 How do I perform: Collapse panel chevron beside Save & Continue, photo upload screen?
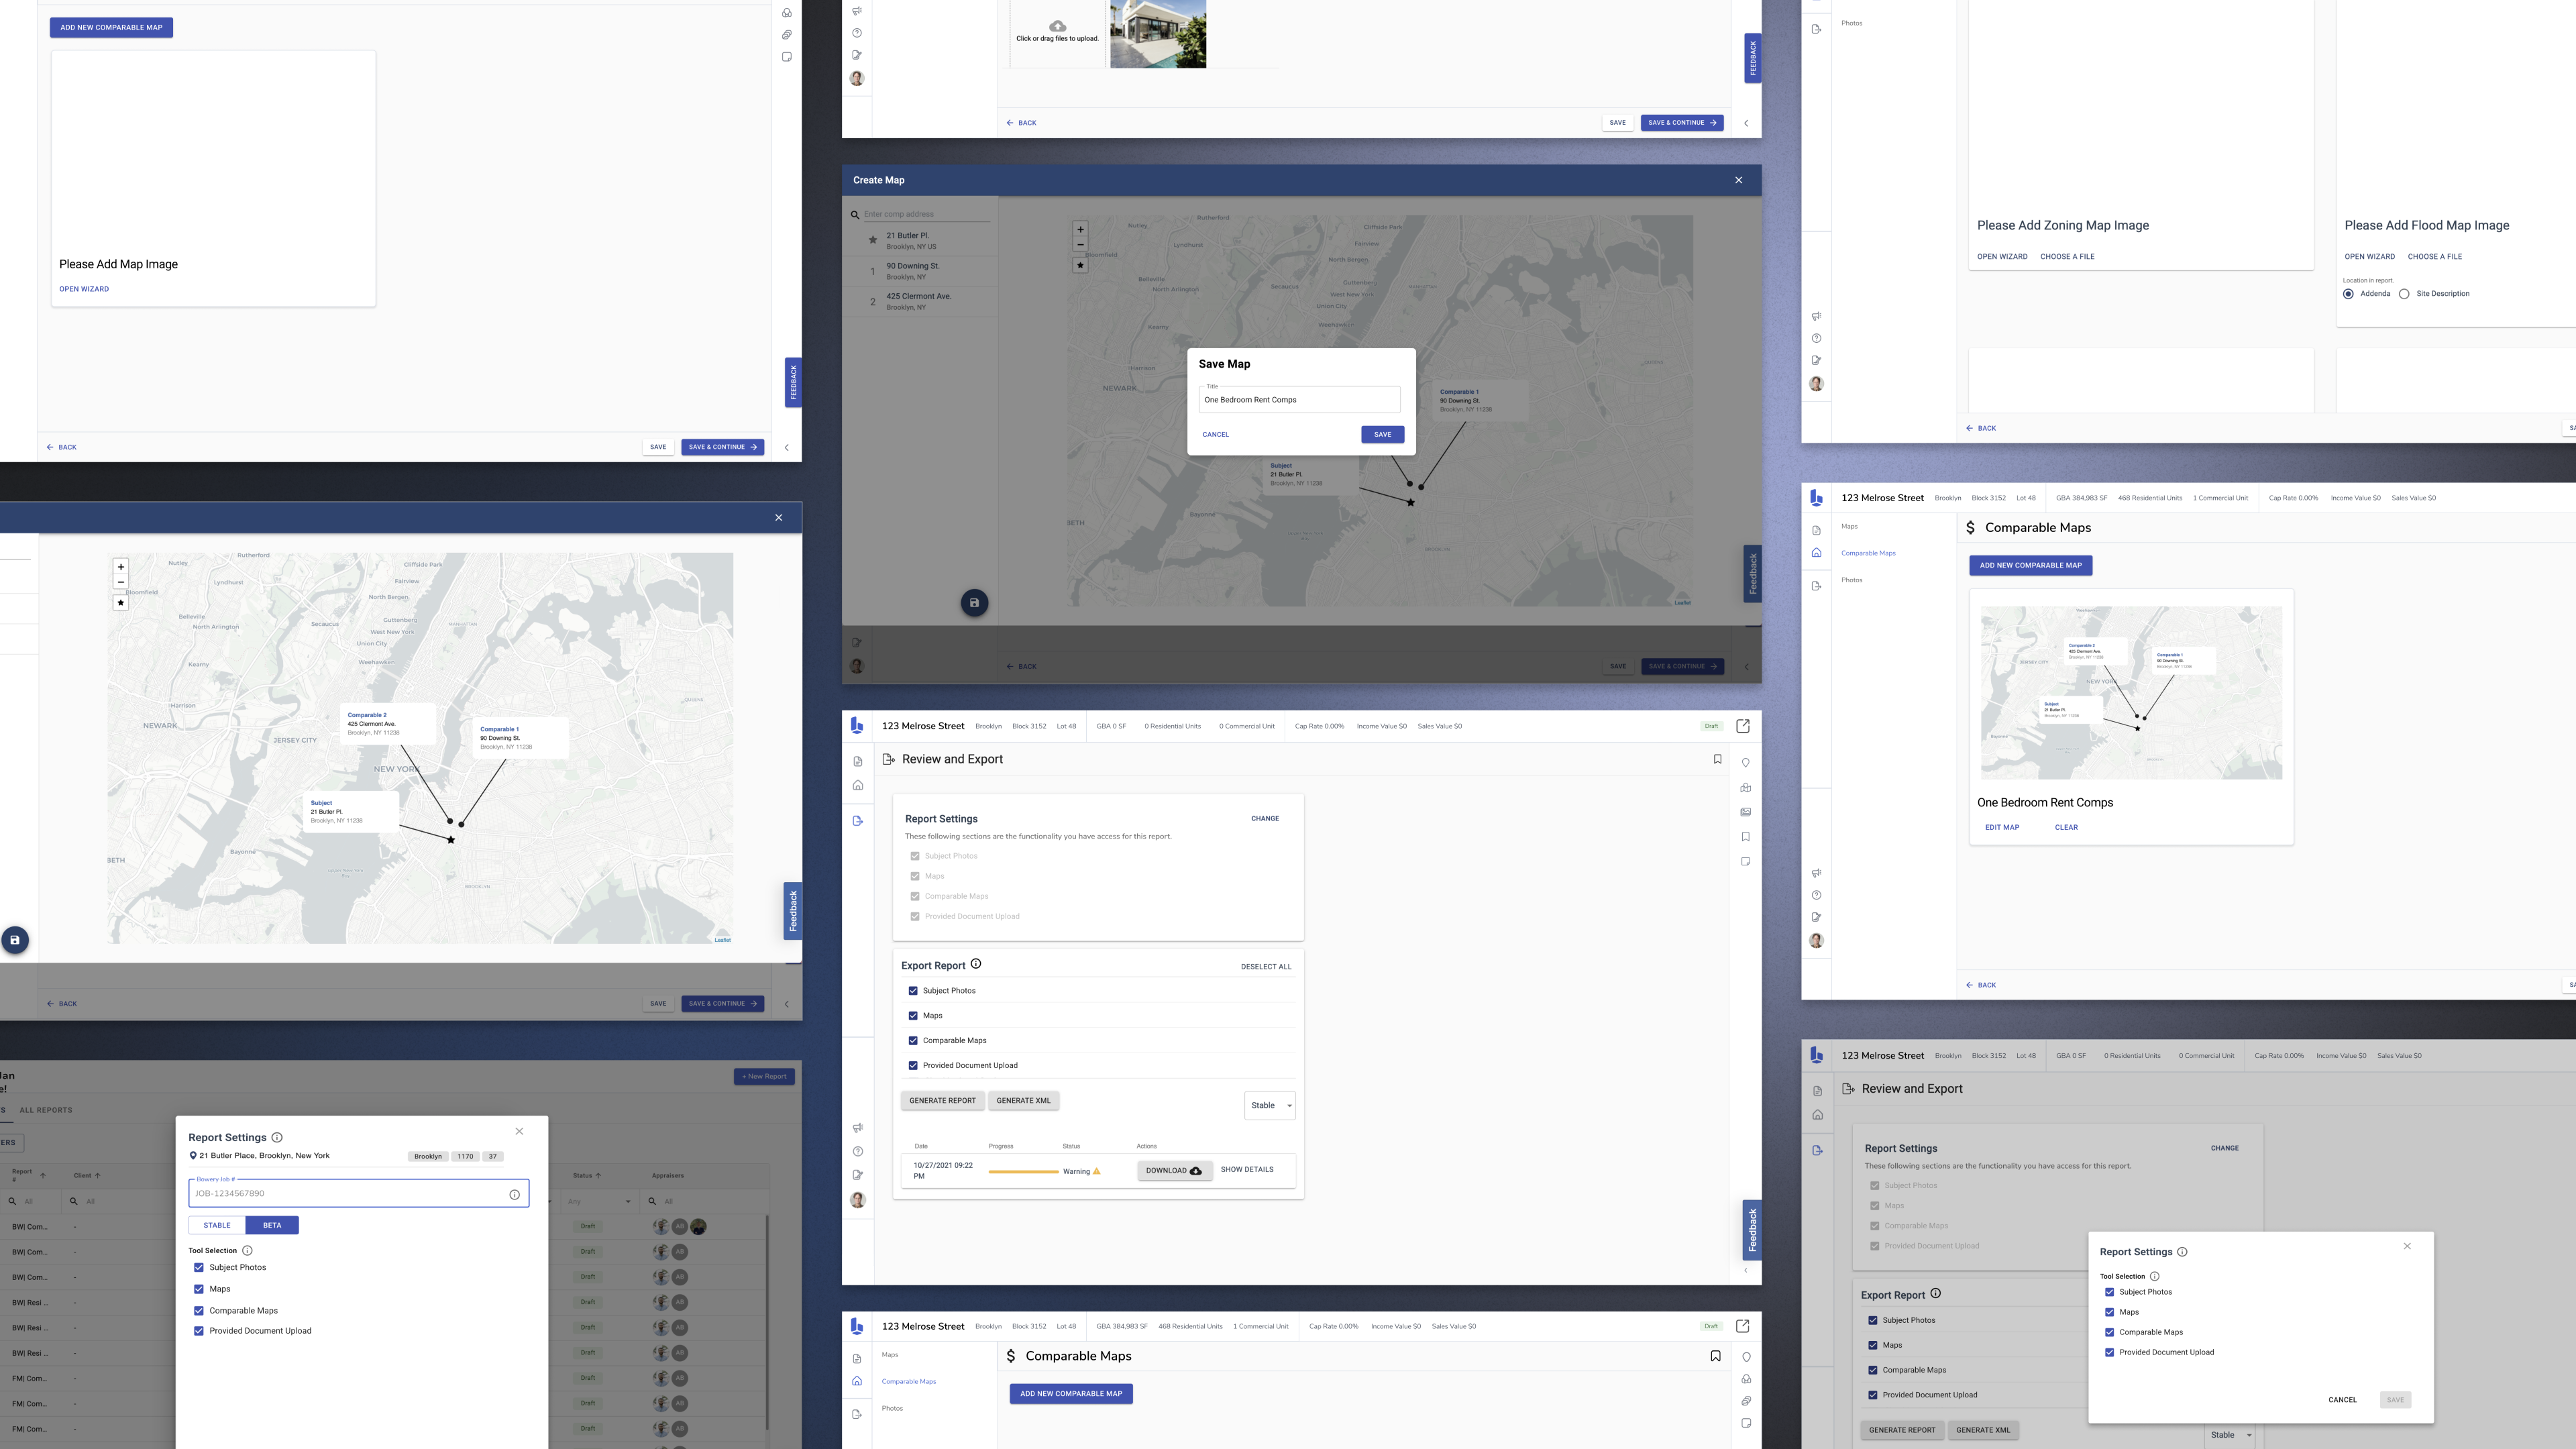(1746, 123)
